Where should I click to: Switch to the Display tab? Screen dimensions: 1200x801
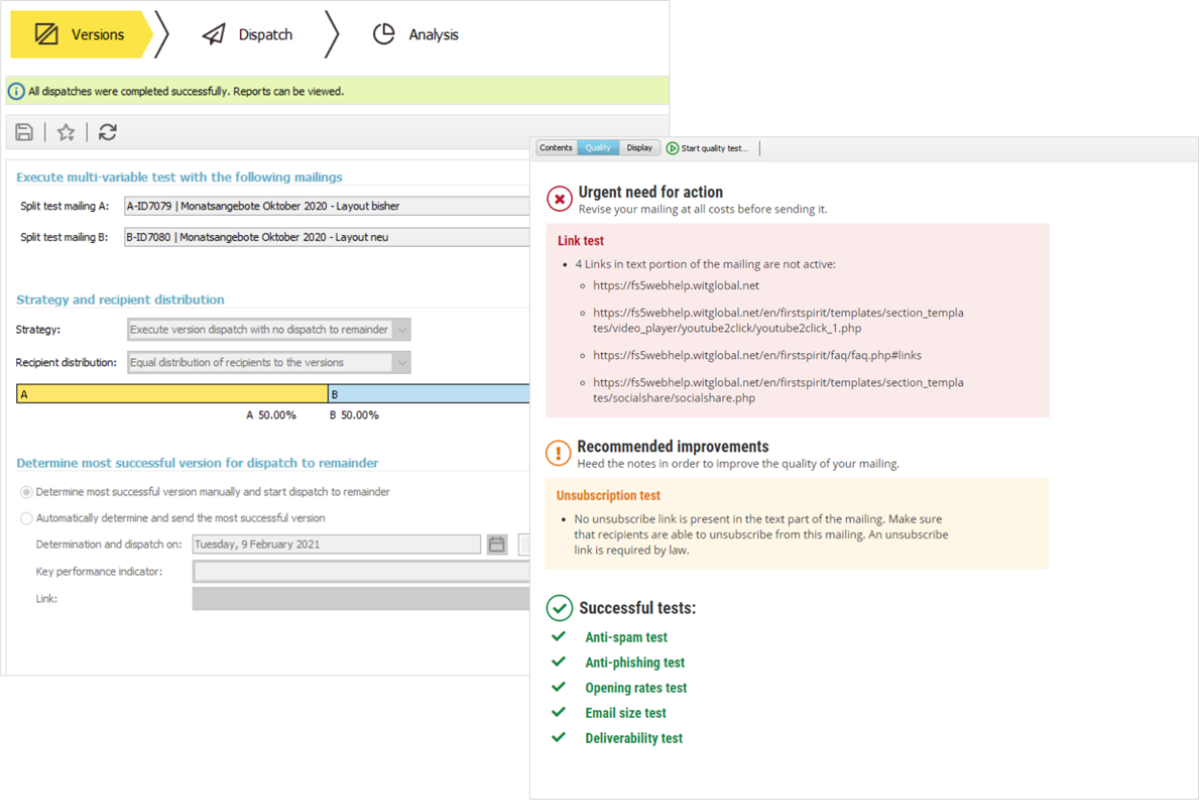[639, 147]
